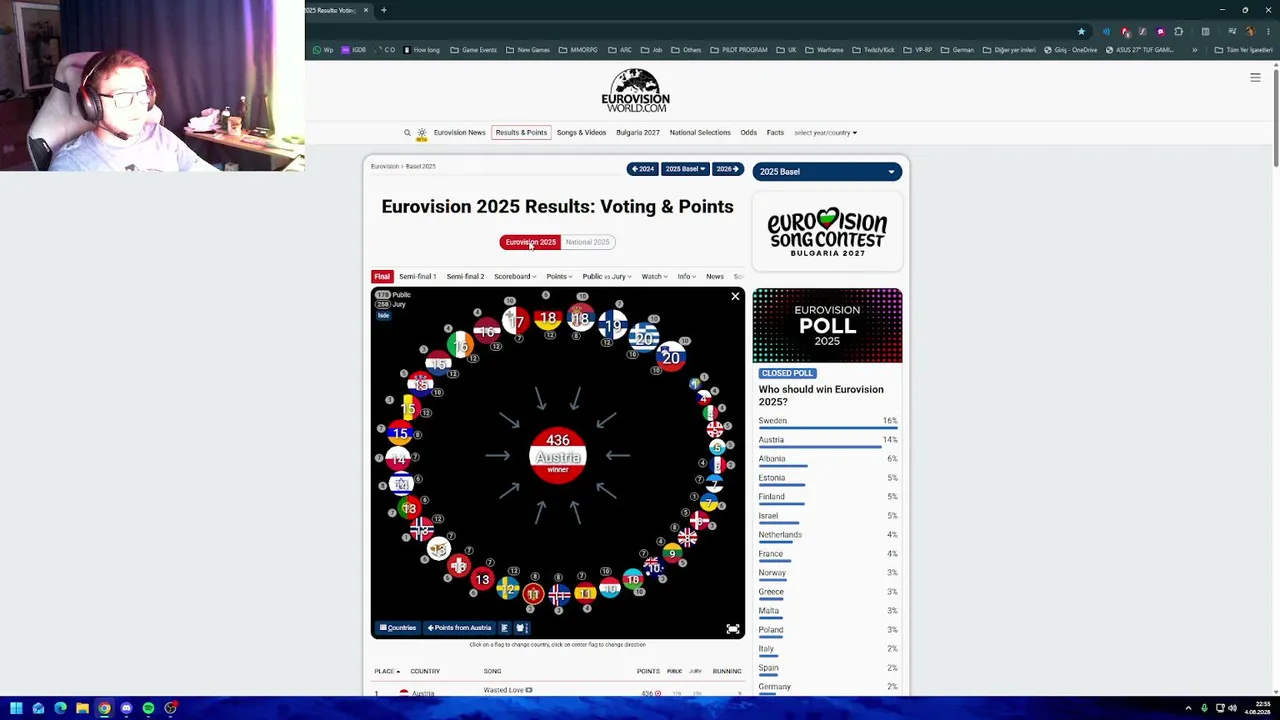Go to the previous year 2024

point(642,169)
